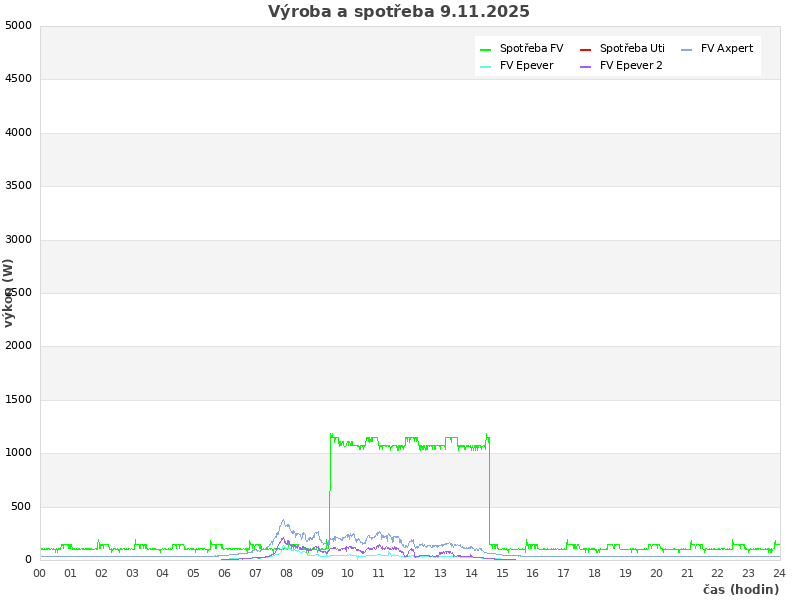Viewport: 800px width, 600px height.
Task: Select hour 00 on the time axis
Action: pos(40,573)
